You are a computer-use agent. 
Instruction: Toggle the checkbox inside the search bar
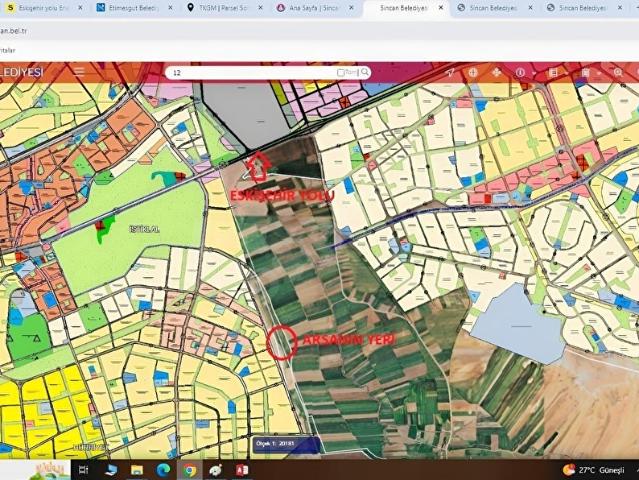coord(341,73)
